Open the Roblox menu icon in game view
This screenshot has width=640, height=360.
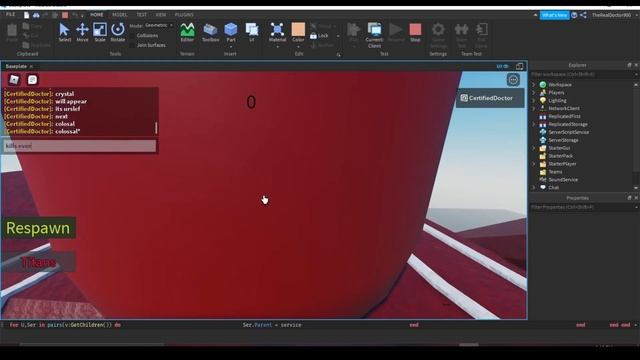pos(14,80)
